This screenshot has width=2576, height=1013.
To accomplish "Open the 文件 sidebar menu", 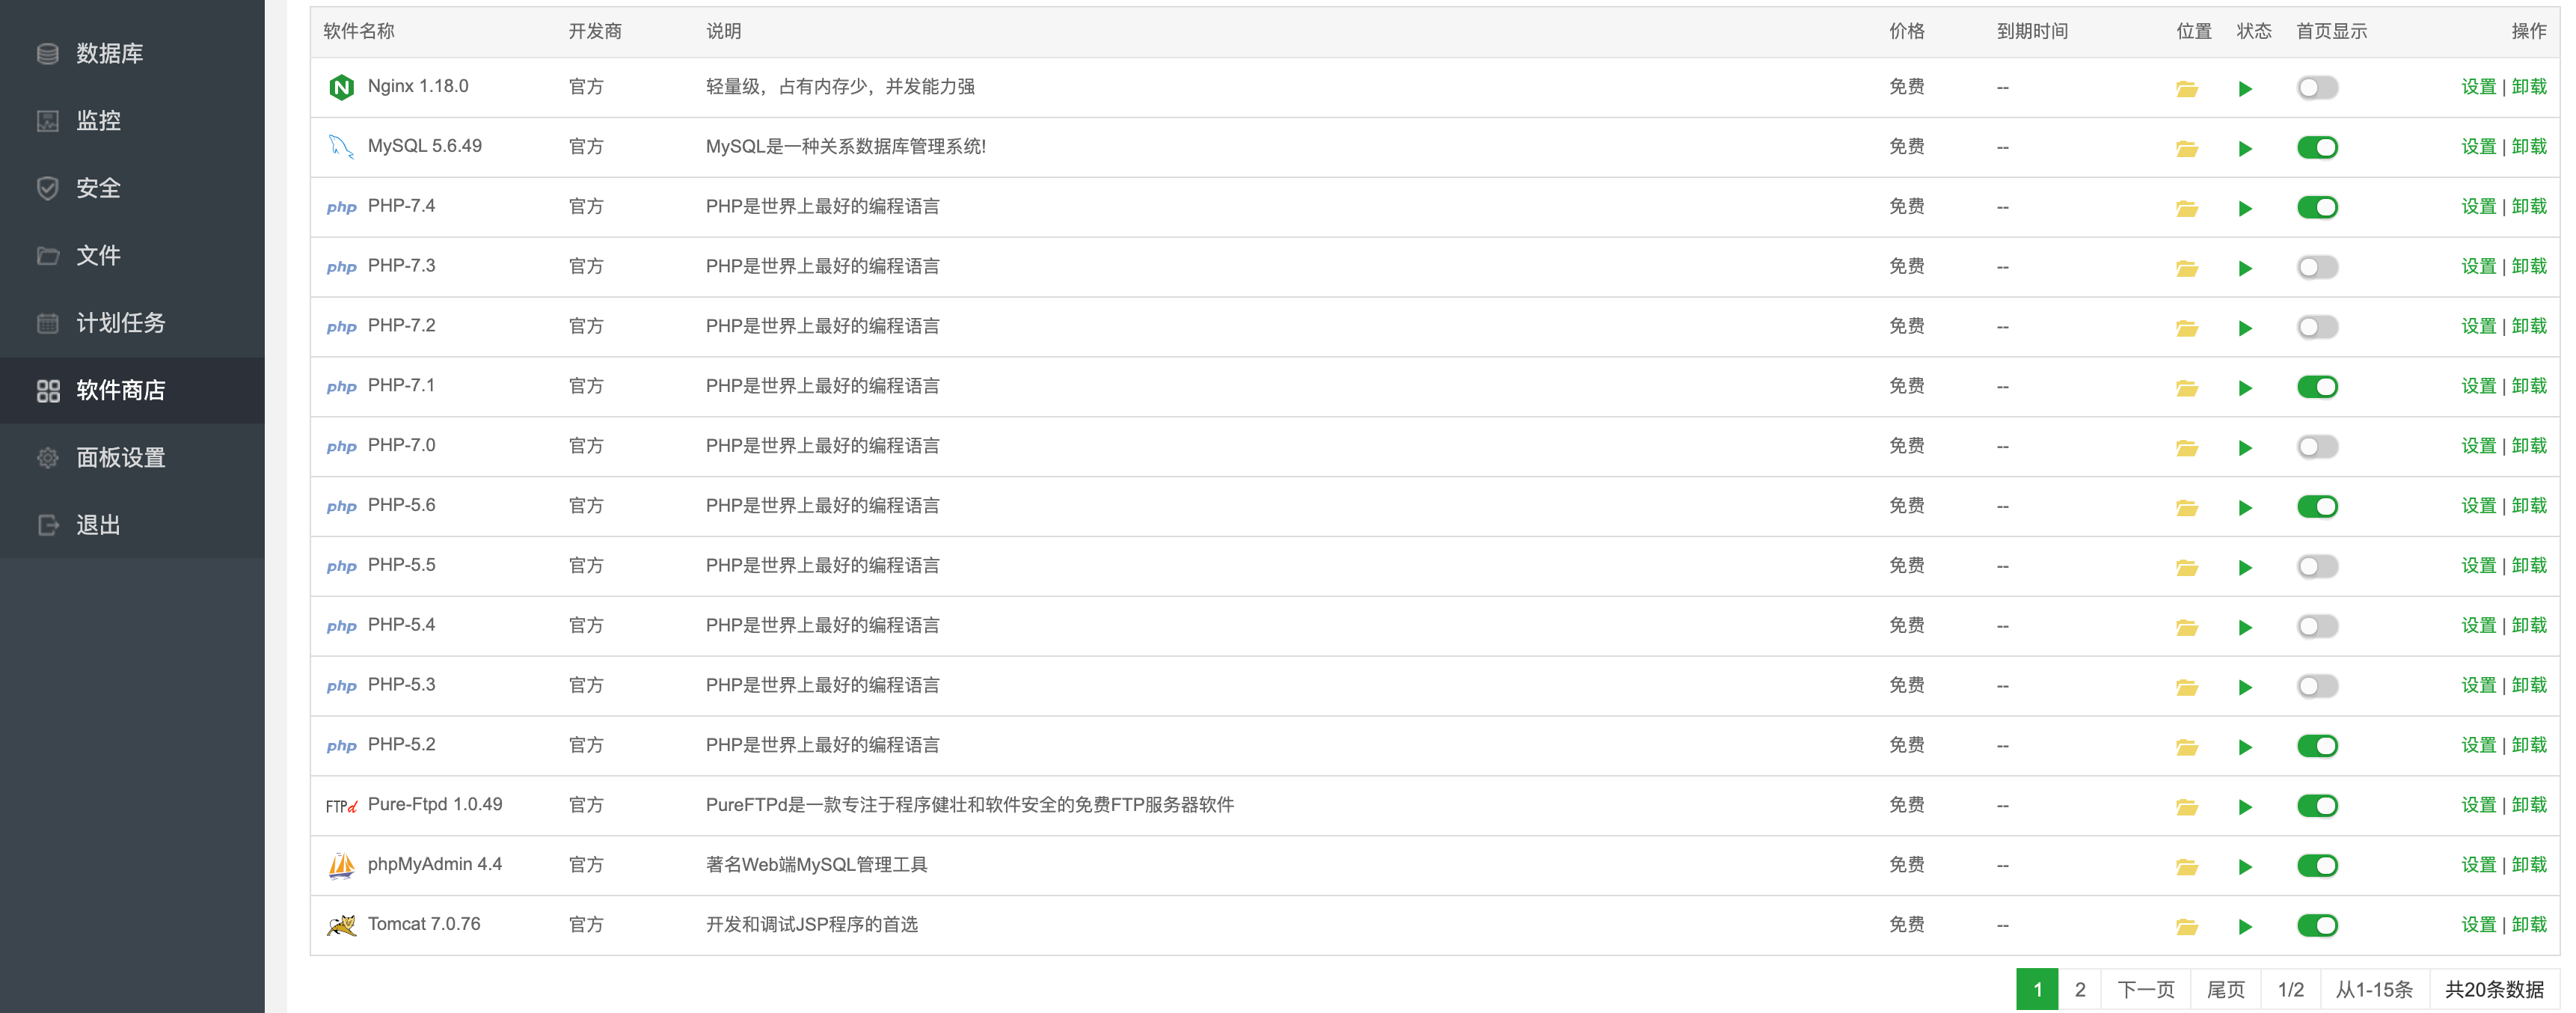I will point(132,256).
